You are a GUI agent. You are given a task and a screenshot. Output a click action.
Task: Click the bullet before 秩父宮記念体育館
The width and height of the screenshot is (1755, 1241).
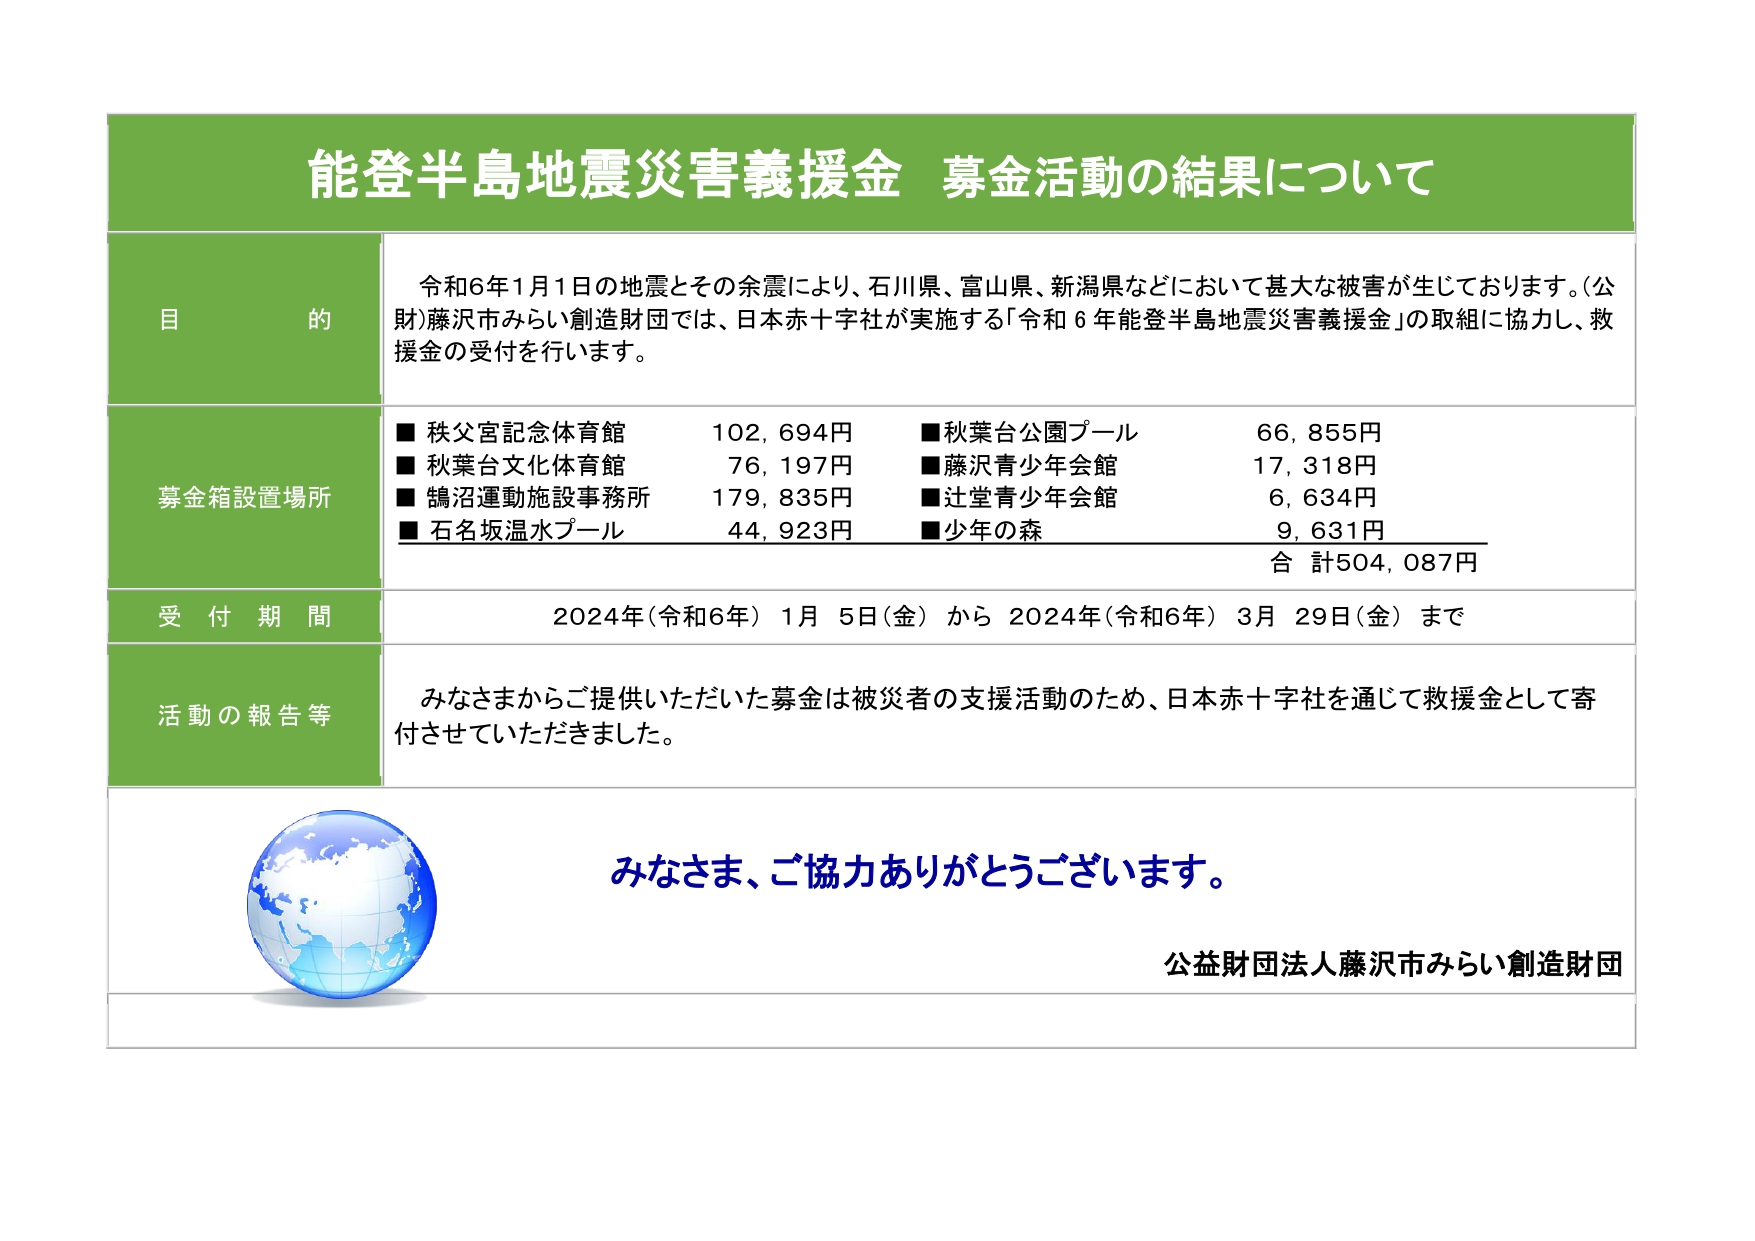(405, 433)
